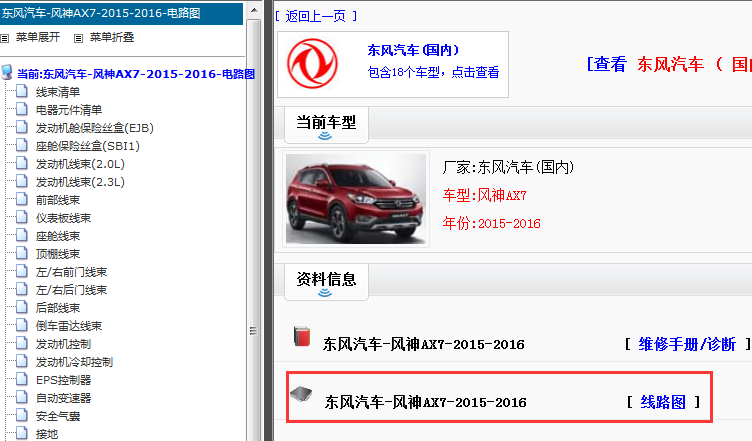Click the page icon beside 前部线束
The image size is (752, 441).
(x=22, y=199)
